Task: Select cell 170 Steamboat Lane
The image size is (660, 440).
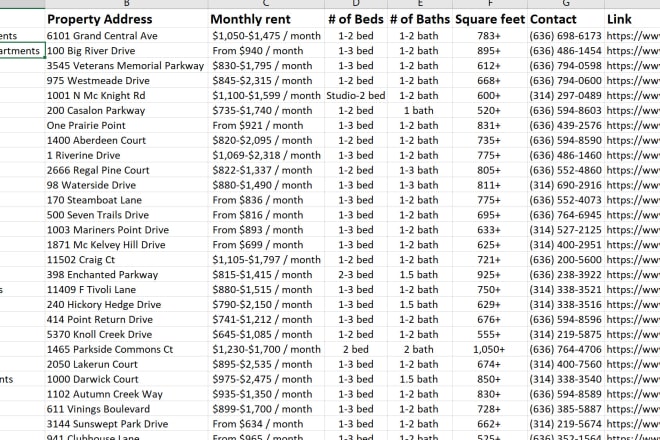Action: [x=126, y=200]
